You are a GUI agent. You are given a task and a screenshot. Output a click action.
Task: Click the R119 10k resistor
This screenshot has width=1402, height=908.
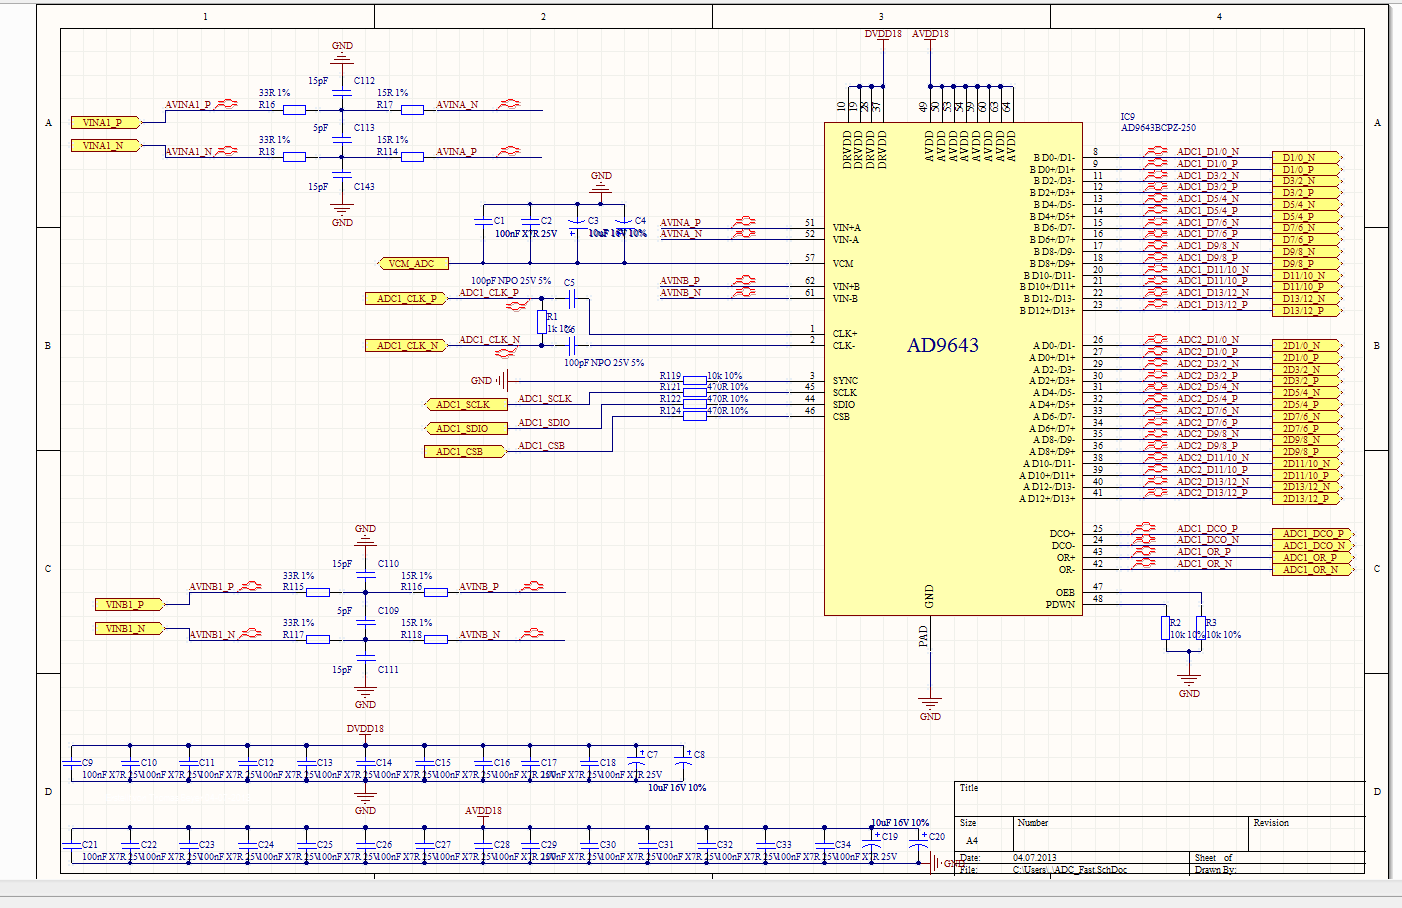tap(695, 380)
